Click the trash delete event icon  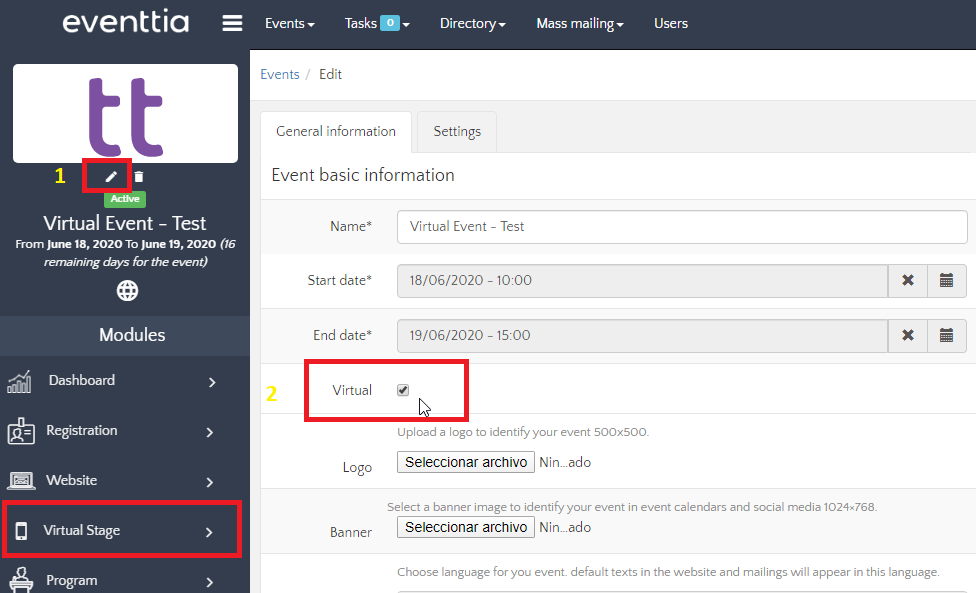pyautogui.click(x=139, y=177)
